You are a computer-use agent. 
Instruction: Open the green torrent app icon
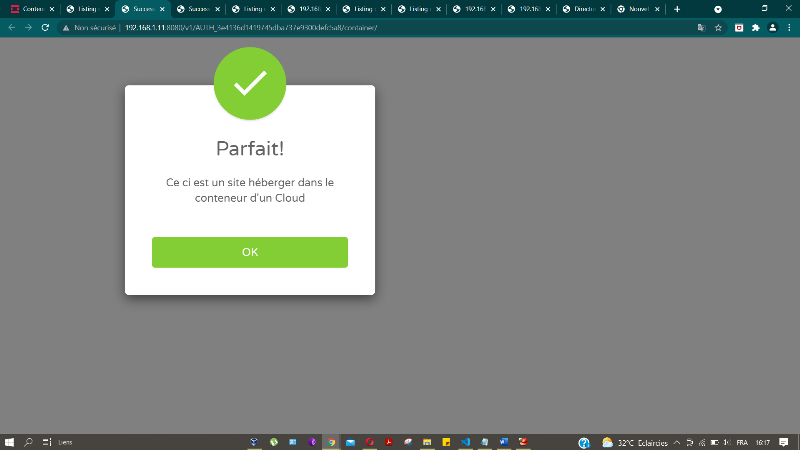[274, 442]
